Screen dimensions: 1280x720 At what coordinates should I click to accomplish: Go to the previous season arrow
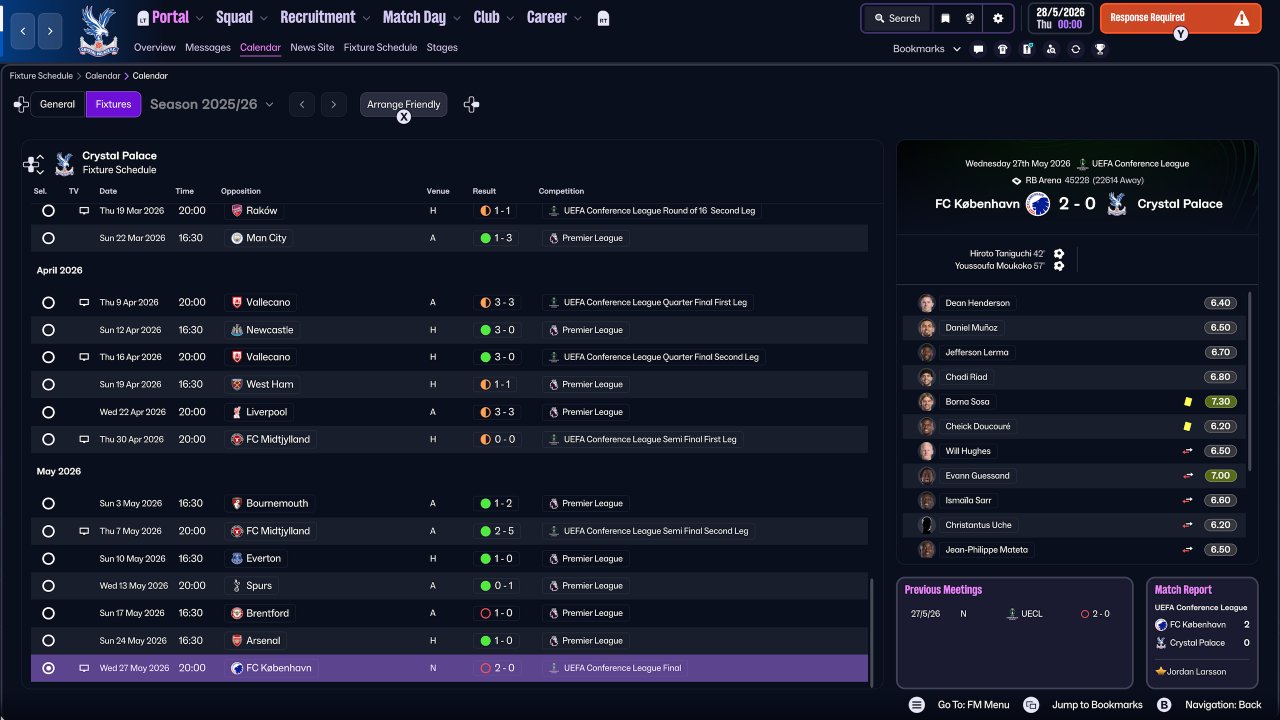(302, 104)
